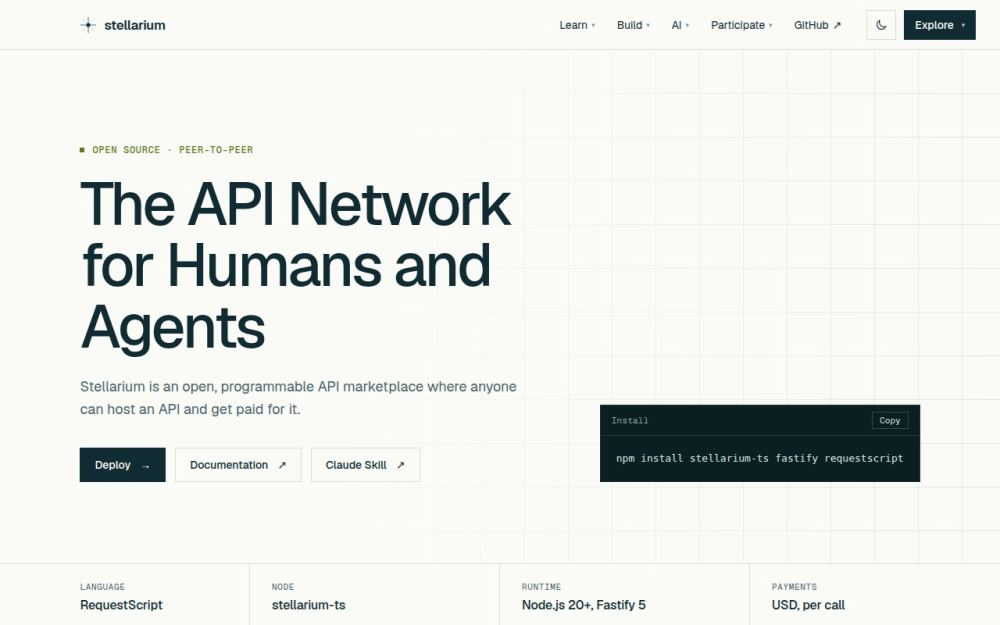Select the npm install stellarium-ts command text
This screenshot has height=625, width=1000.
pyautogui.click(x=760, y=458)
